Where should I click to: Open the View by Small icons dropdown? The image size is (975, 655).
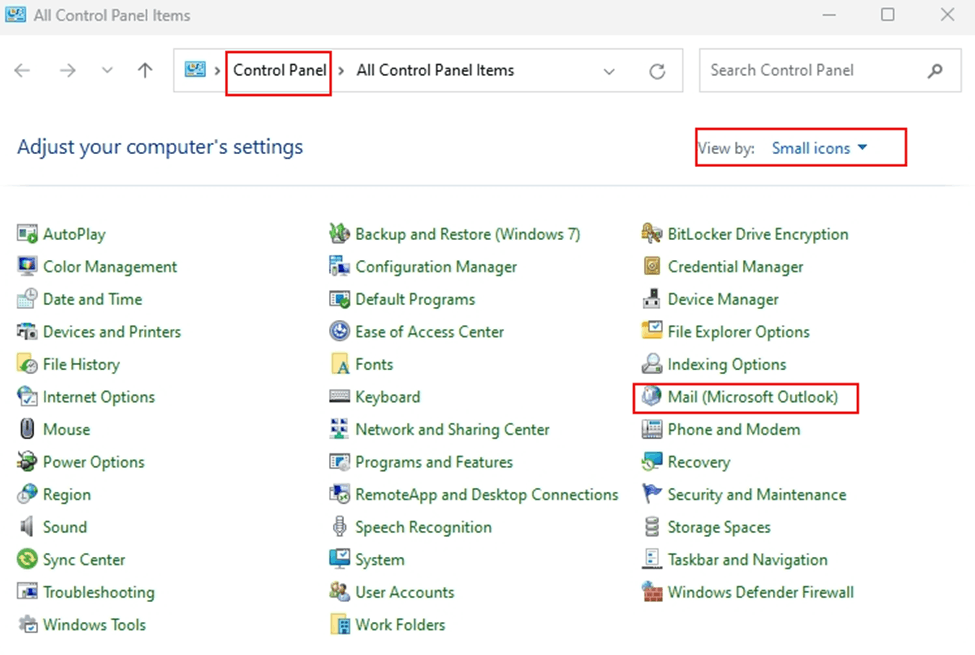[x=819, y=148]
